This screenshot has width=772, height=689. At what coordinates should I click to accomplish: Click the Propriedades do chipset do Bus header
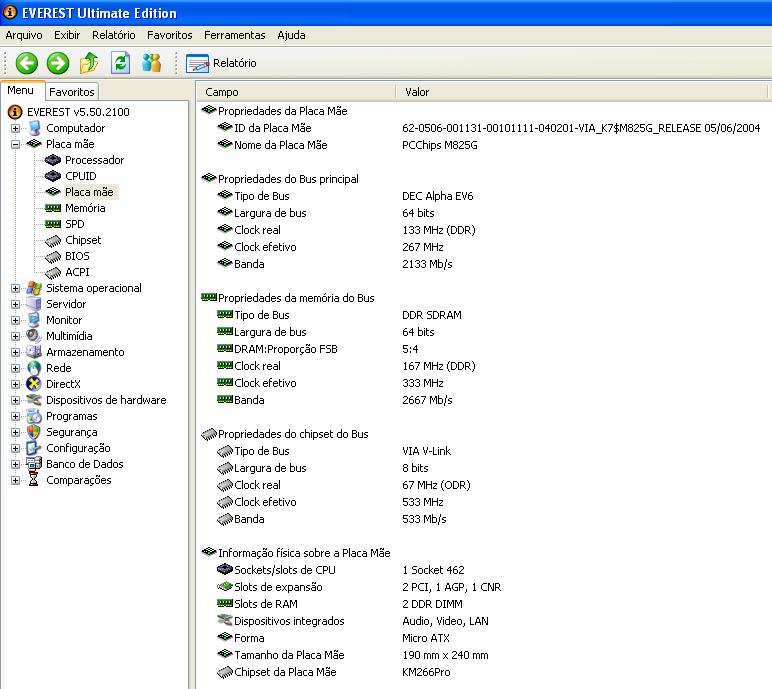pos(286,434)
